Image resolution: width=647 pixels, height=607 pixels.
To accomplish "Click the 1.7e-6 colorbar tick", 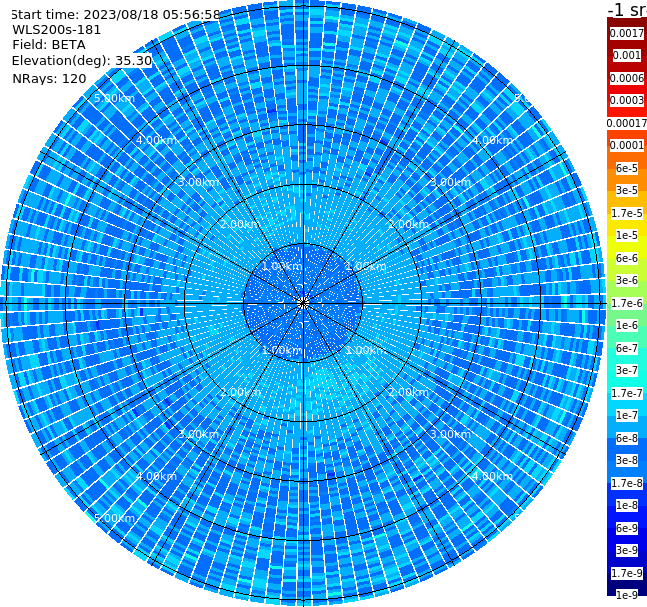I will pyautogui.click(x=627, y=303).
